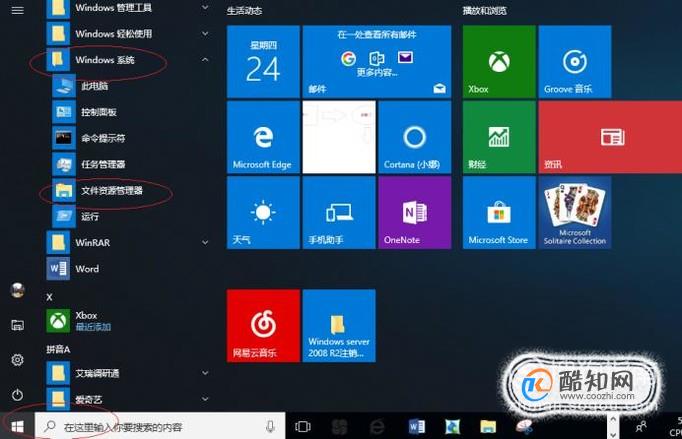682x439 pixels.
Task: Open the Finance (财经) tile
Action: (499, 137)
